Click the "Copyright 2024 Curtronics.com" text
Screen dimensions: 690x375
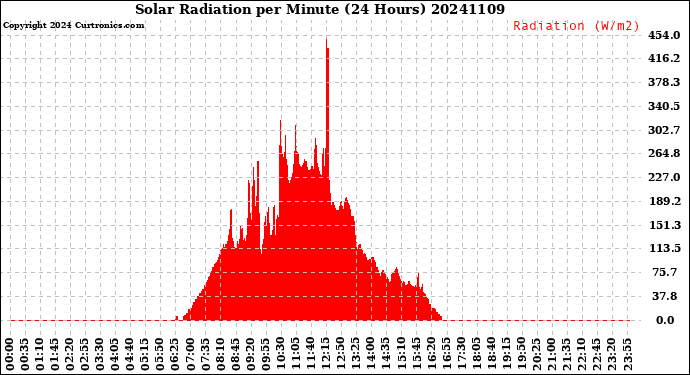[73, 25]
